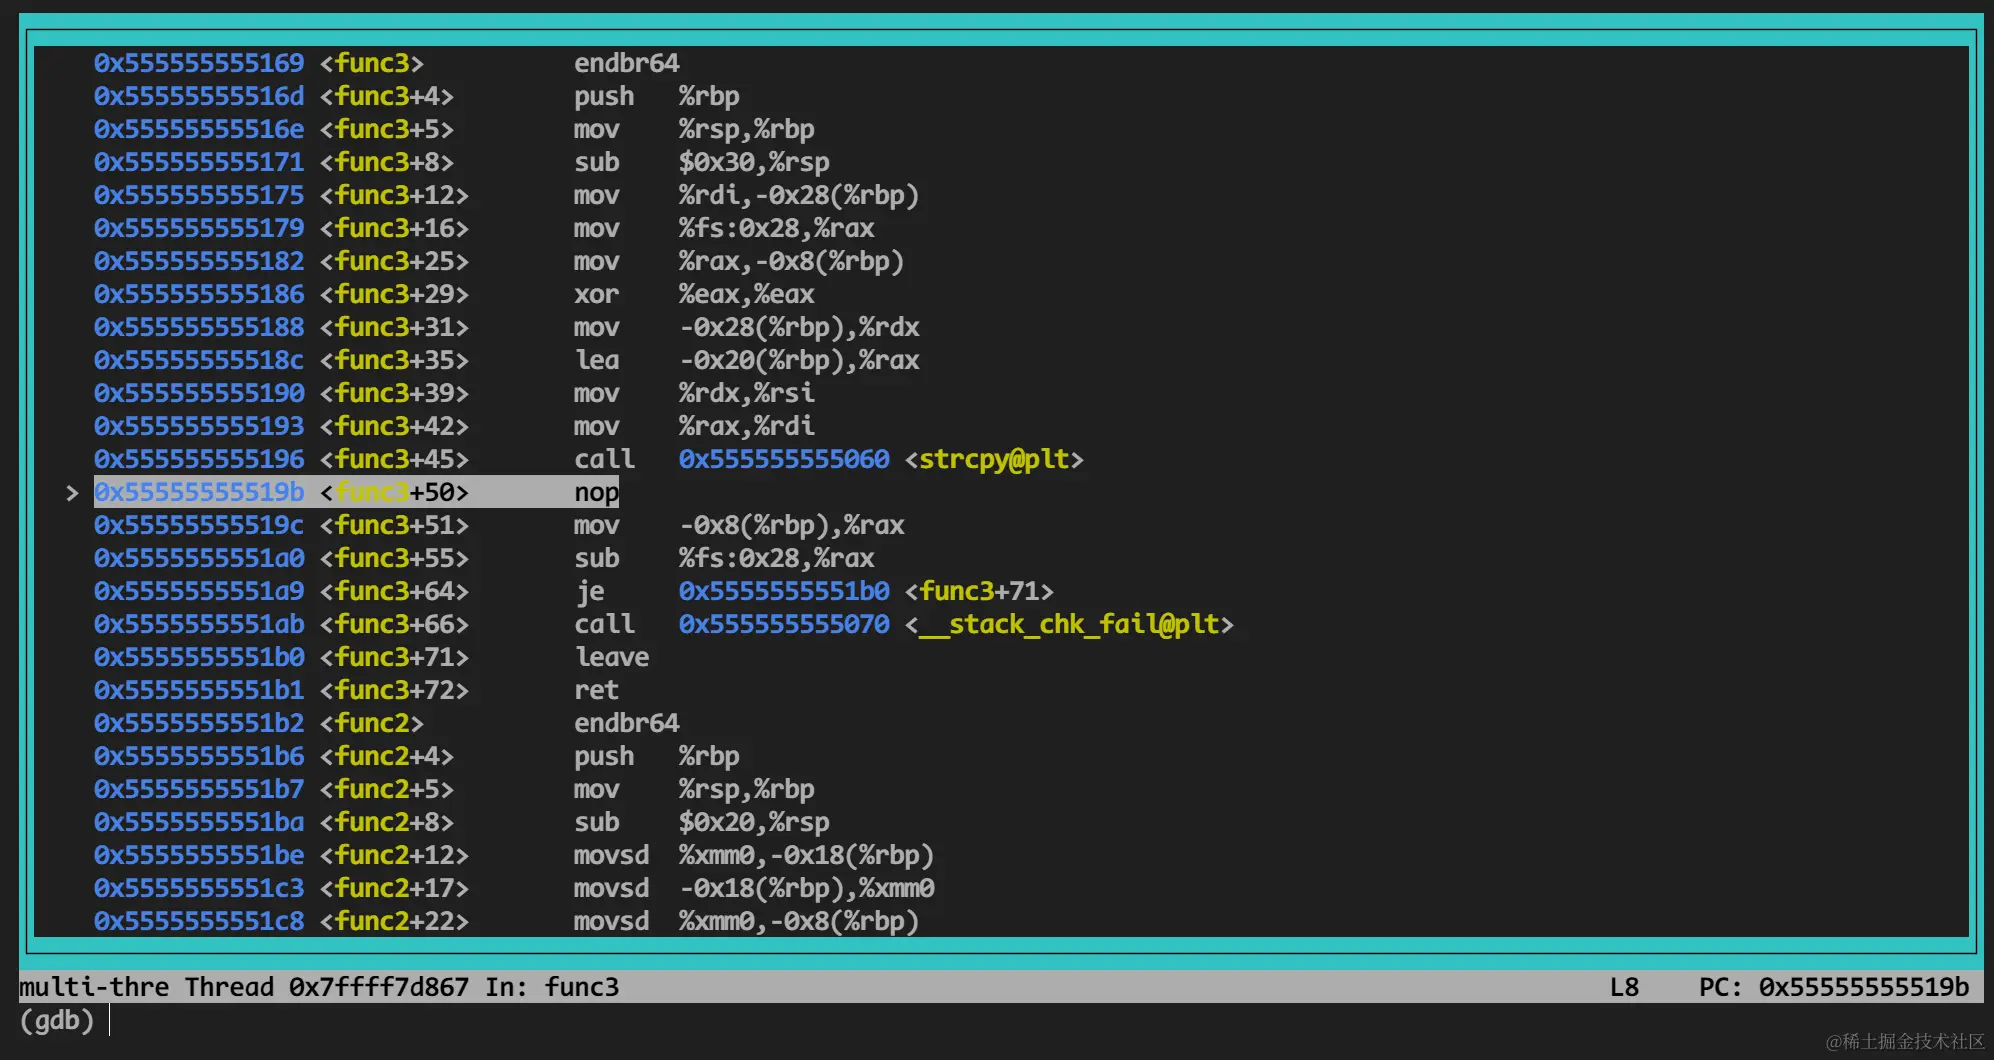The width and height of the screenshot is (1994, 1060).
Task: Select the <func3+25> label
Action: [394, 261]
